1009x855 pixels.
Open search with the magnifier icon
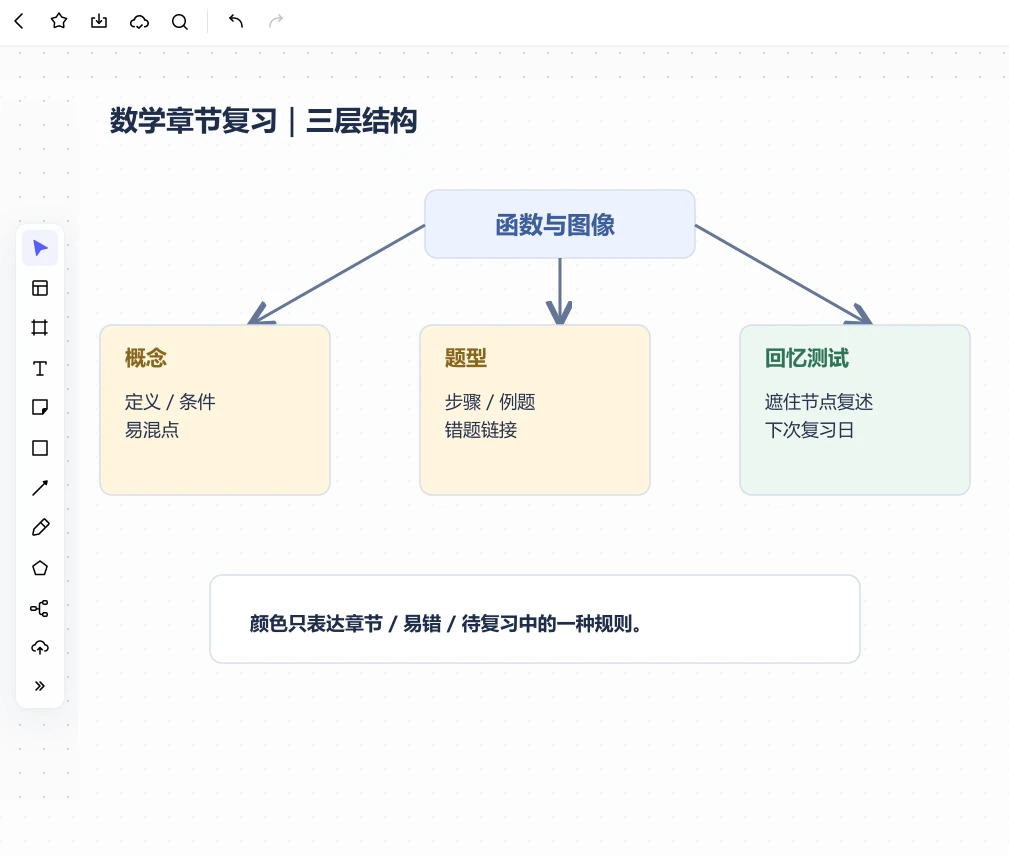(x=180, y=22)
